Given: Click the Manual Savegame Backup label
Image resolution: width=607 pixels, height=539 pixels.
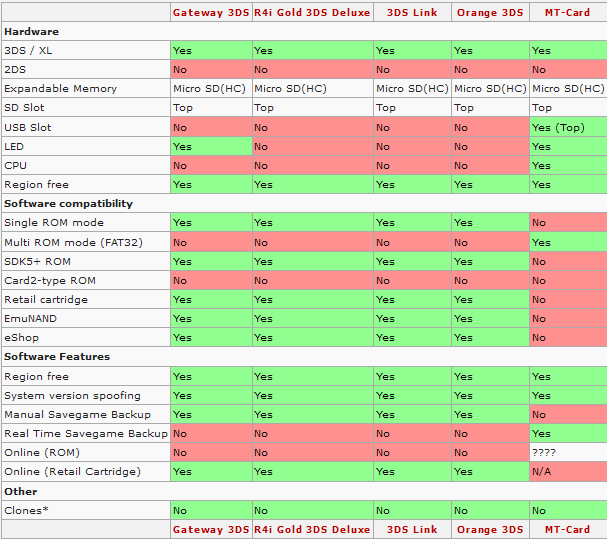Looking at the screenshot, I should pos(77,415).
